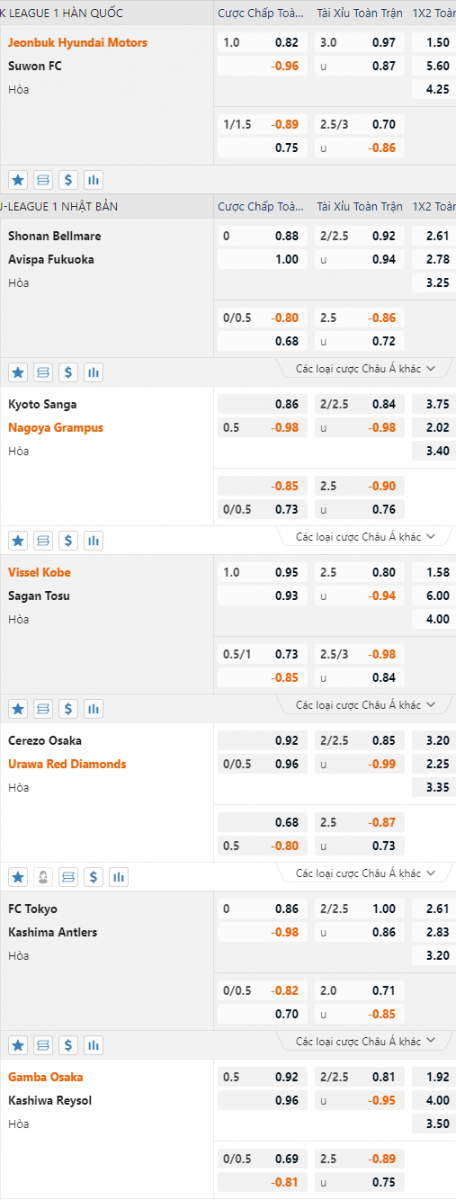456x1200 pixels.
Task: Click the person icon under Cerezo Osaka match
Action: pyautogui.click(x=43, y=877)
